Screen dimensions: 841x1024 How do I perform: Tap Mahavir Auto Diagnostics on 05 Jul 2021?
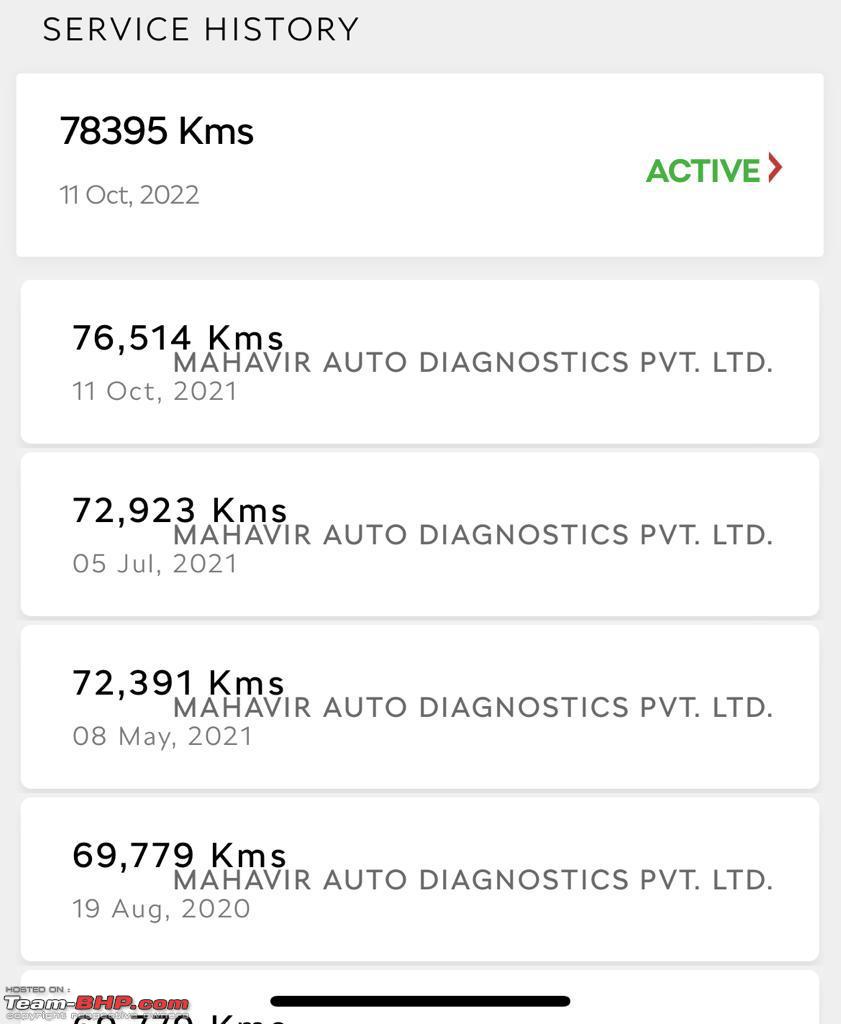click(473, 535)
